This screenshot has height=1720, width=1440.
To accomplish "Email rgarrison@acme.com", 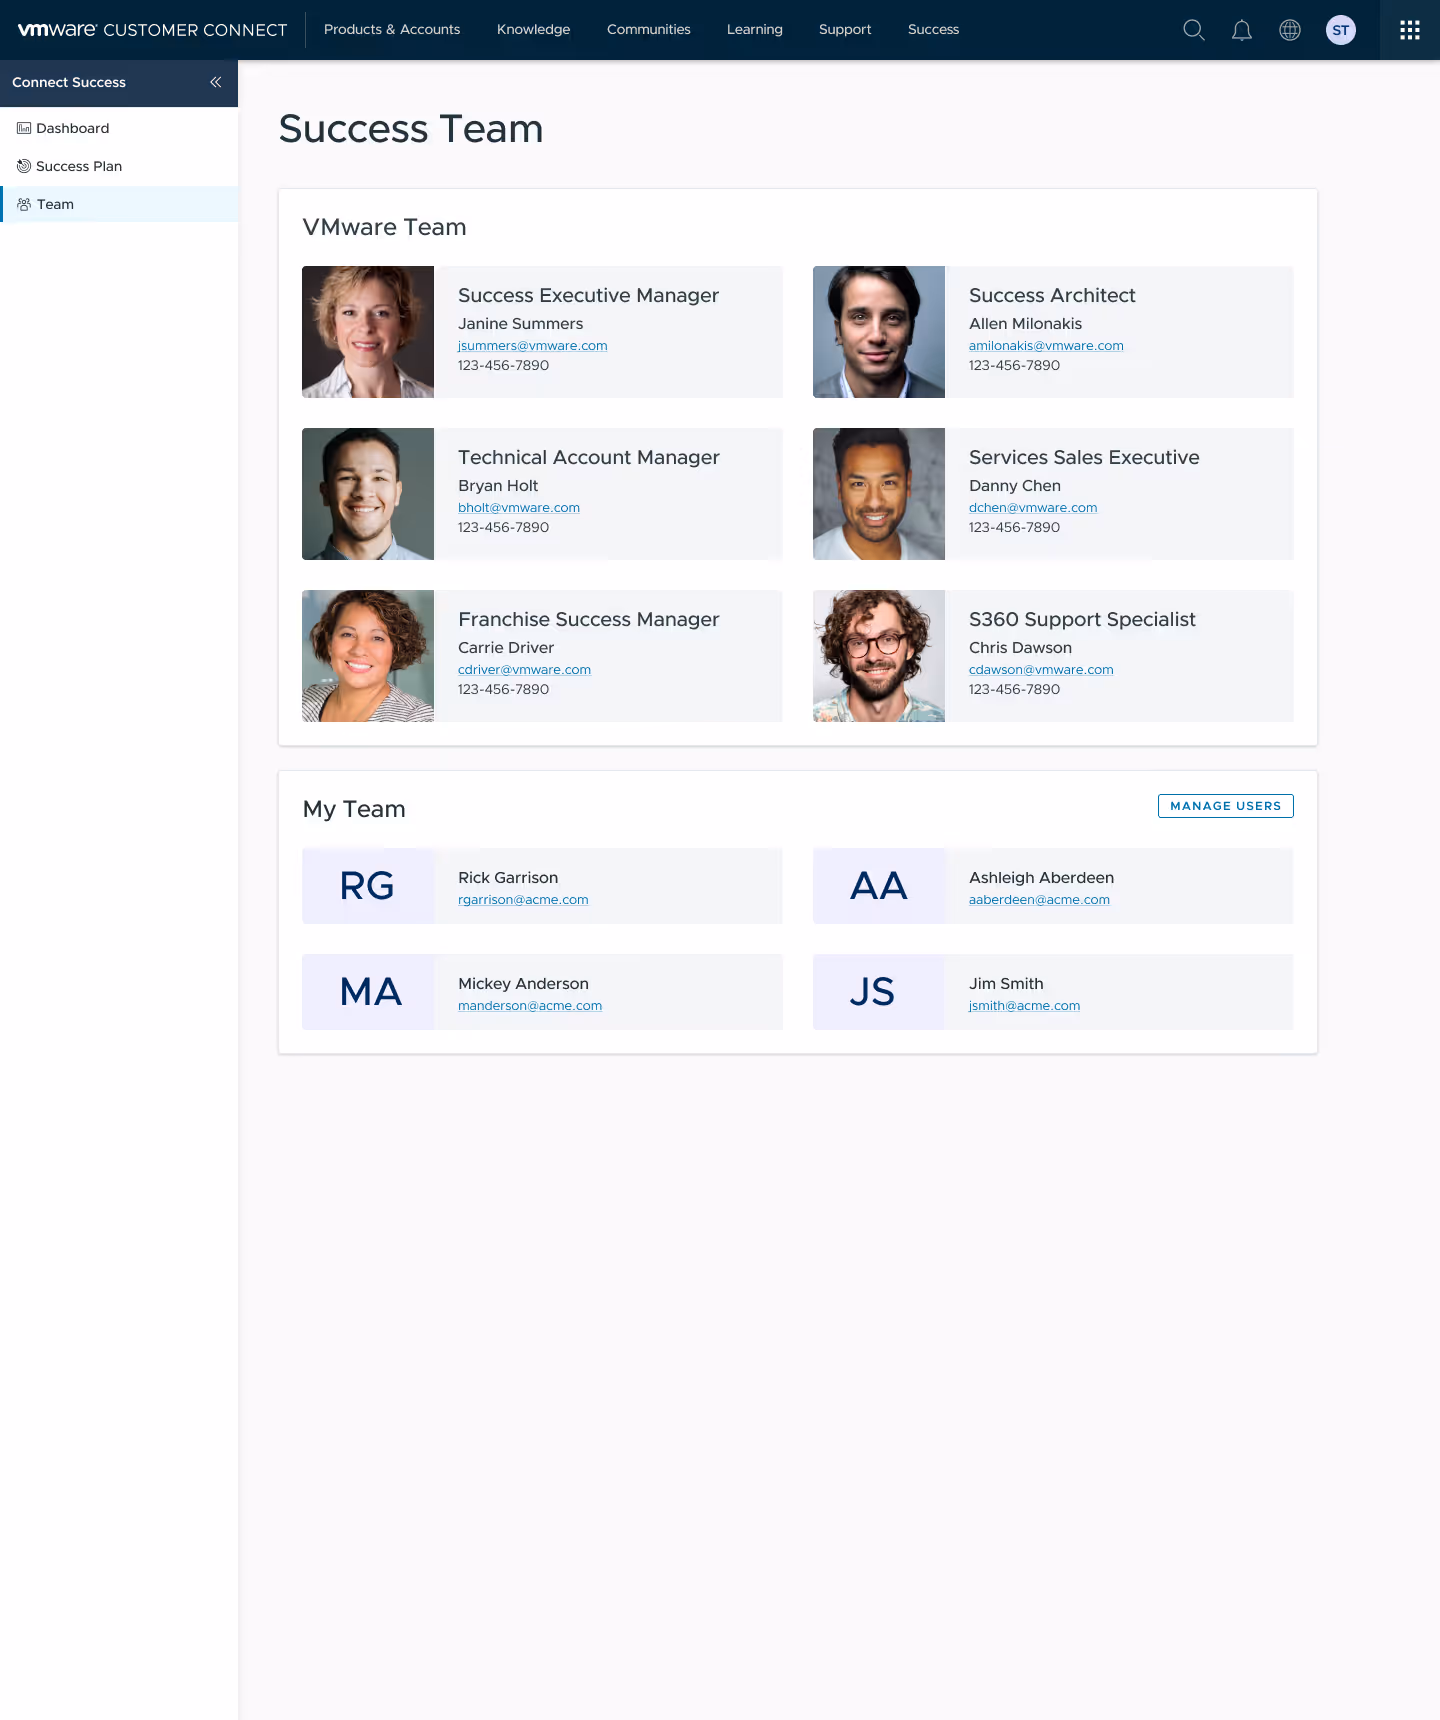I will click(x=523, y=900).
